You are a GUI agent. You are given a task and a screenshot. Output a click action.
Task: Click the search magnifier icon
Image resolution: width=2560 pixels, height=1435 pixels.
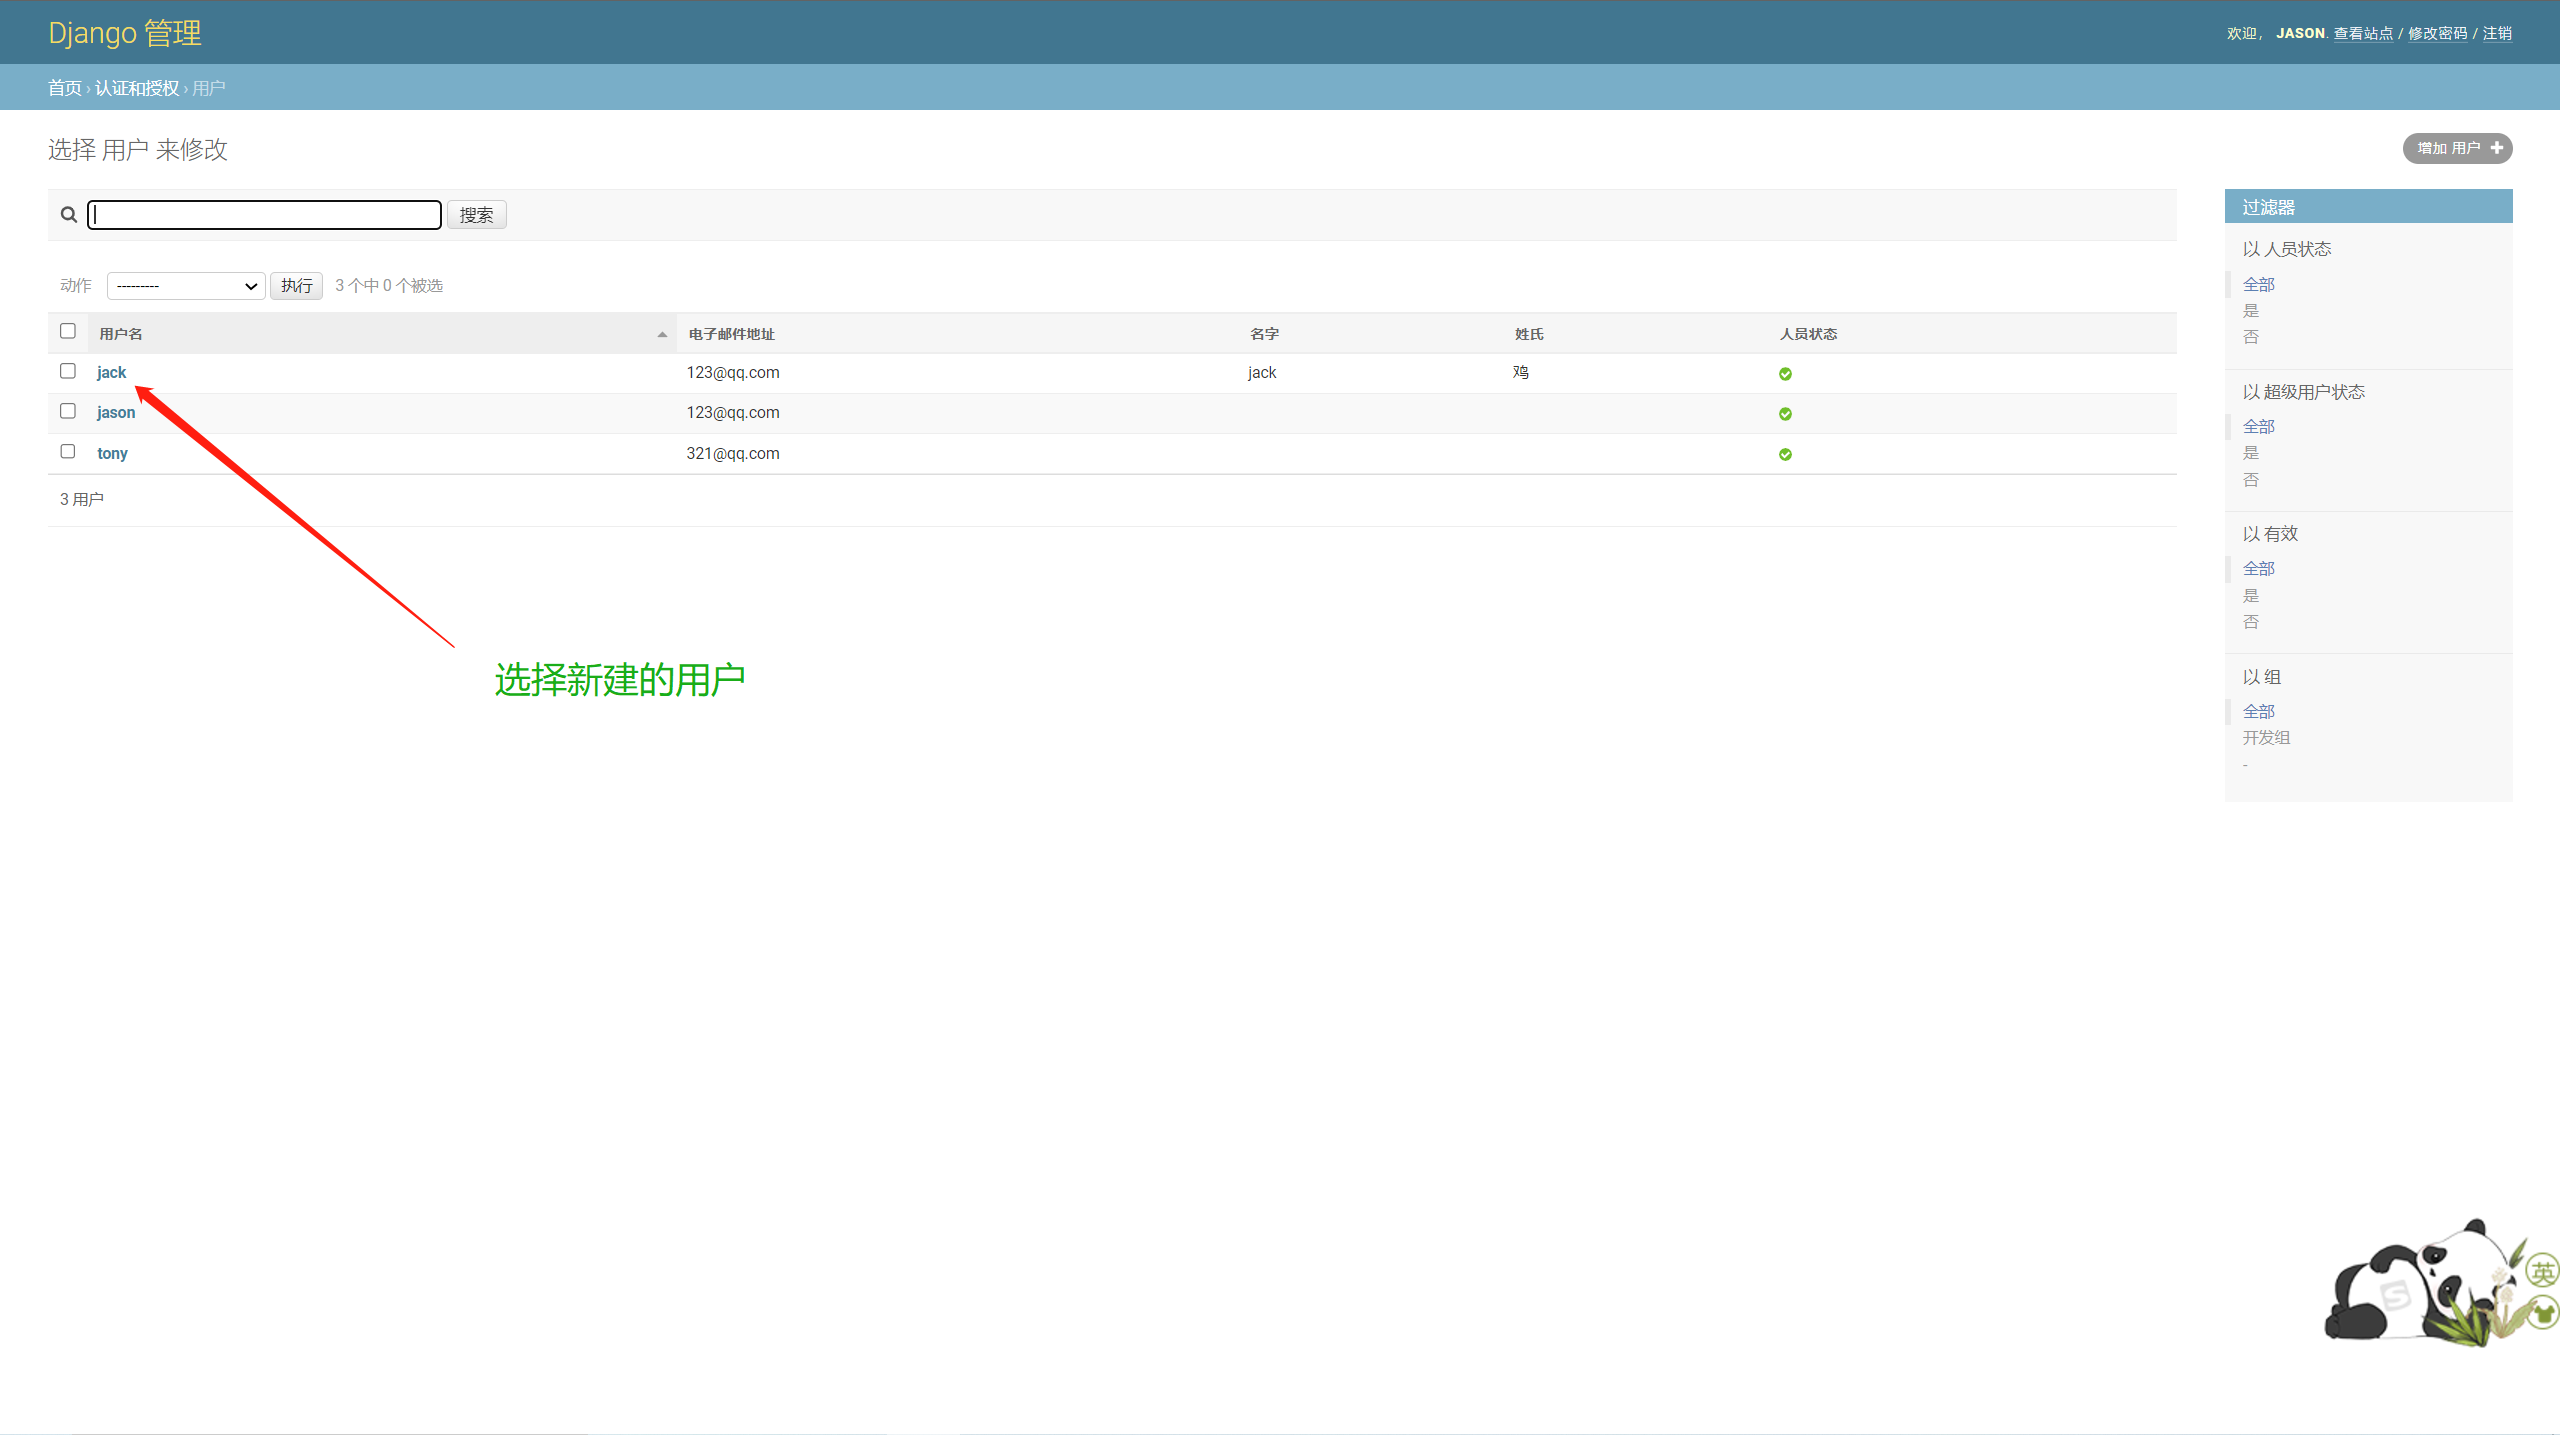(x=69, y=215)
